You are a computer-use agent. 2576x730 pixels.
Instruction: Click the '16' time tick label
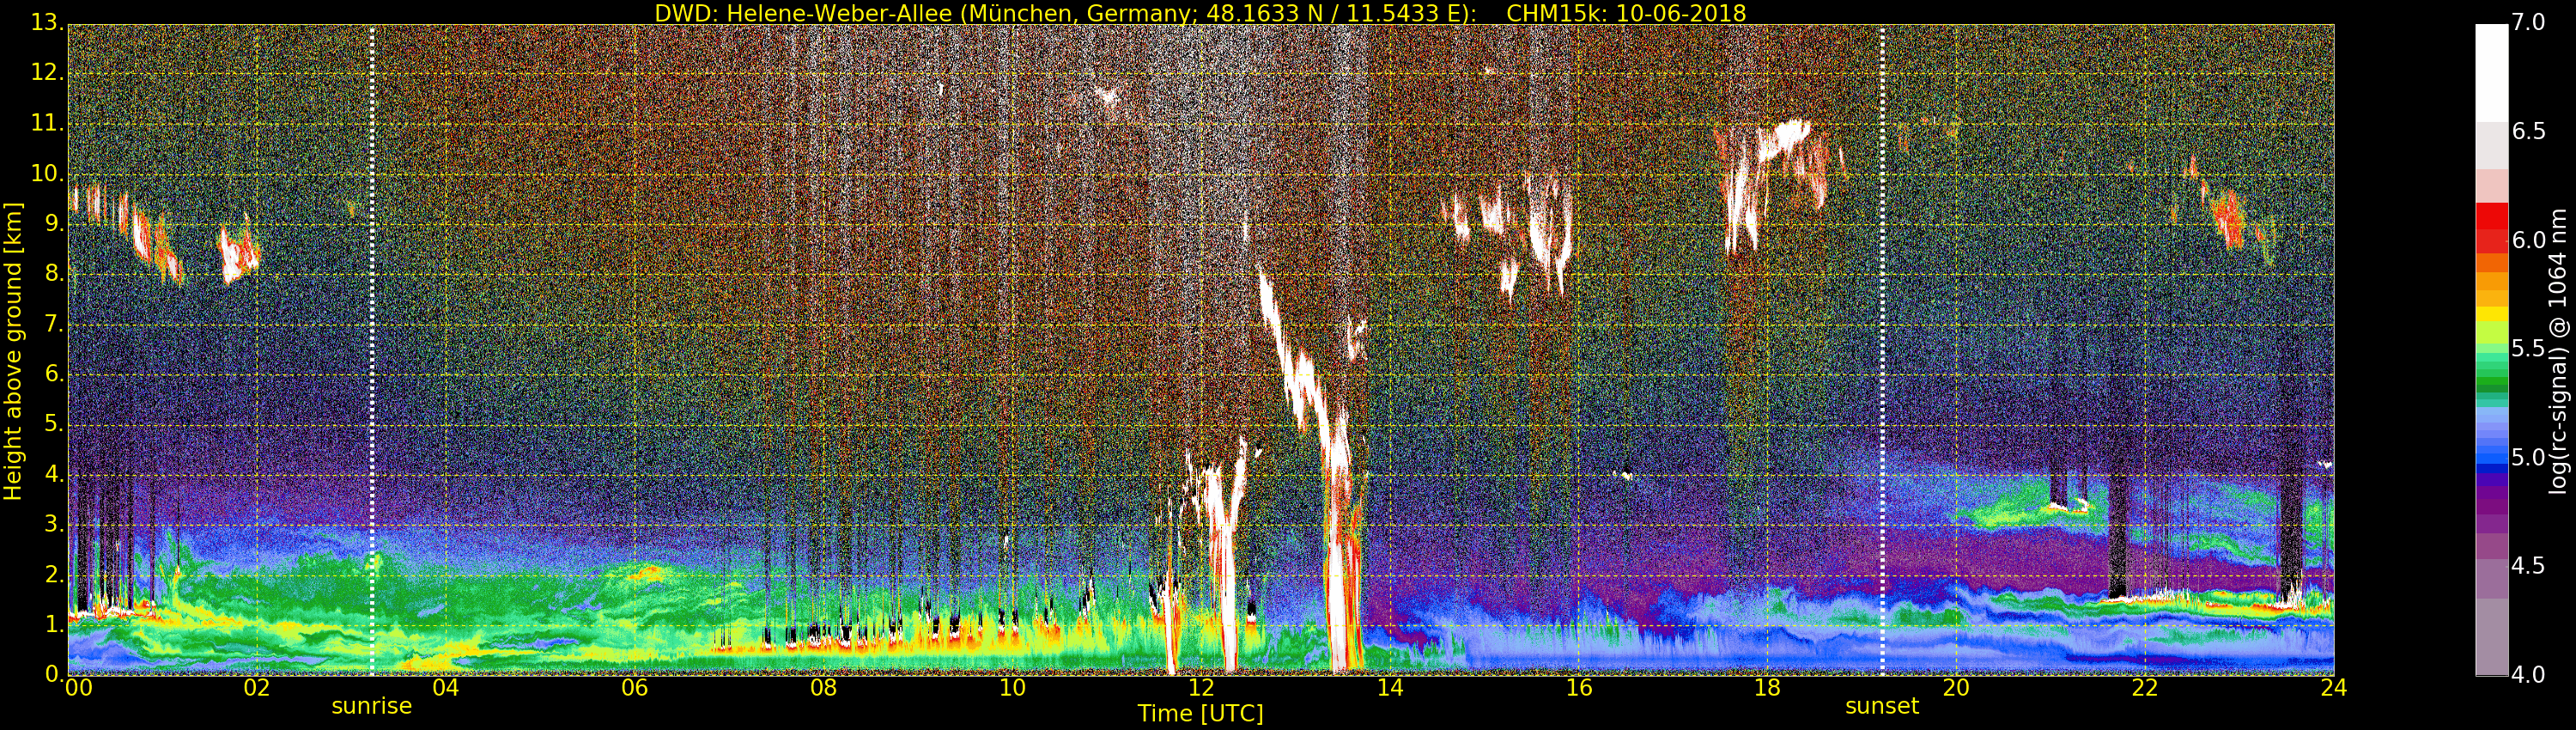click(x=1579, y=688)
